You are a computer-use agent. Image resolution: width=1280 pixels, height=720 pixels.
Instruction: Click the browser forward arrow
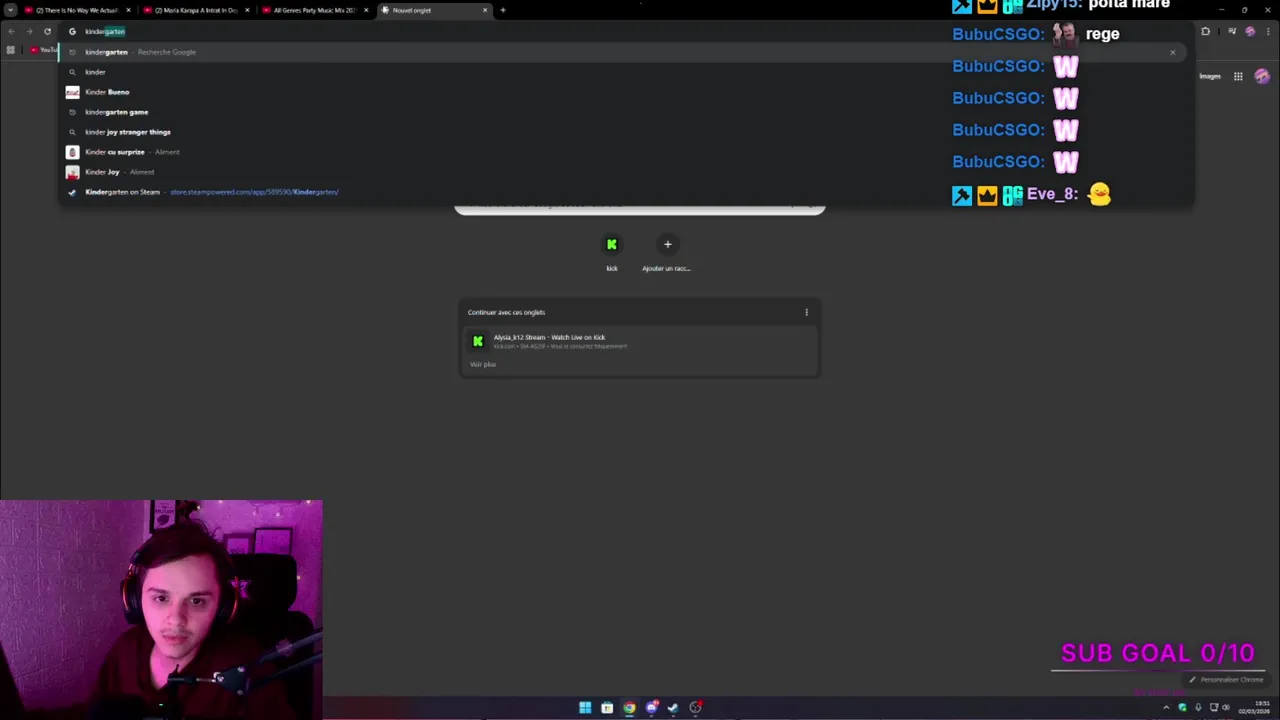[29, 31]
